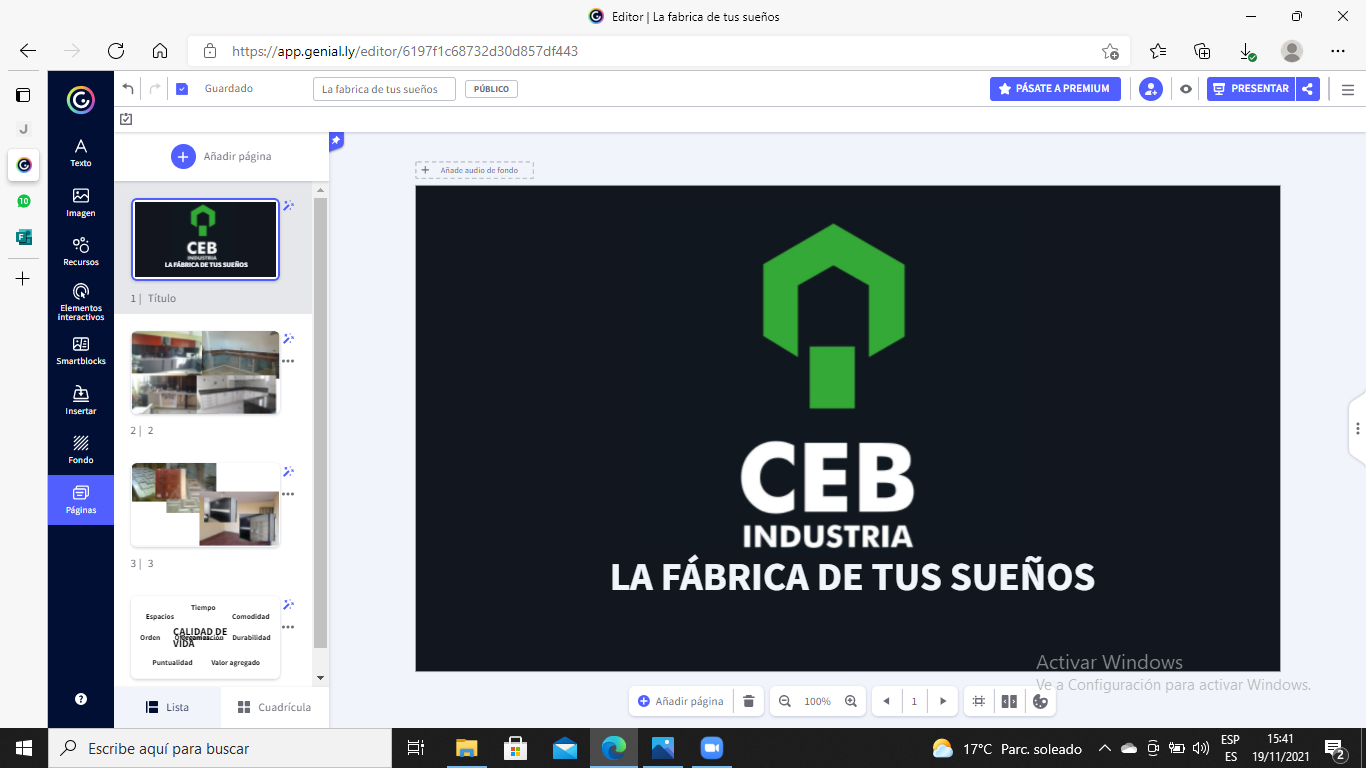Click the magic wand on the Título slide
This screenshot has height=768, width=1366.
click(x=289, y=206)
